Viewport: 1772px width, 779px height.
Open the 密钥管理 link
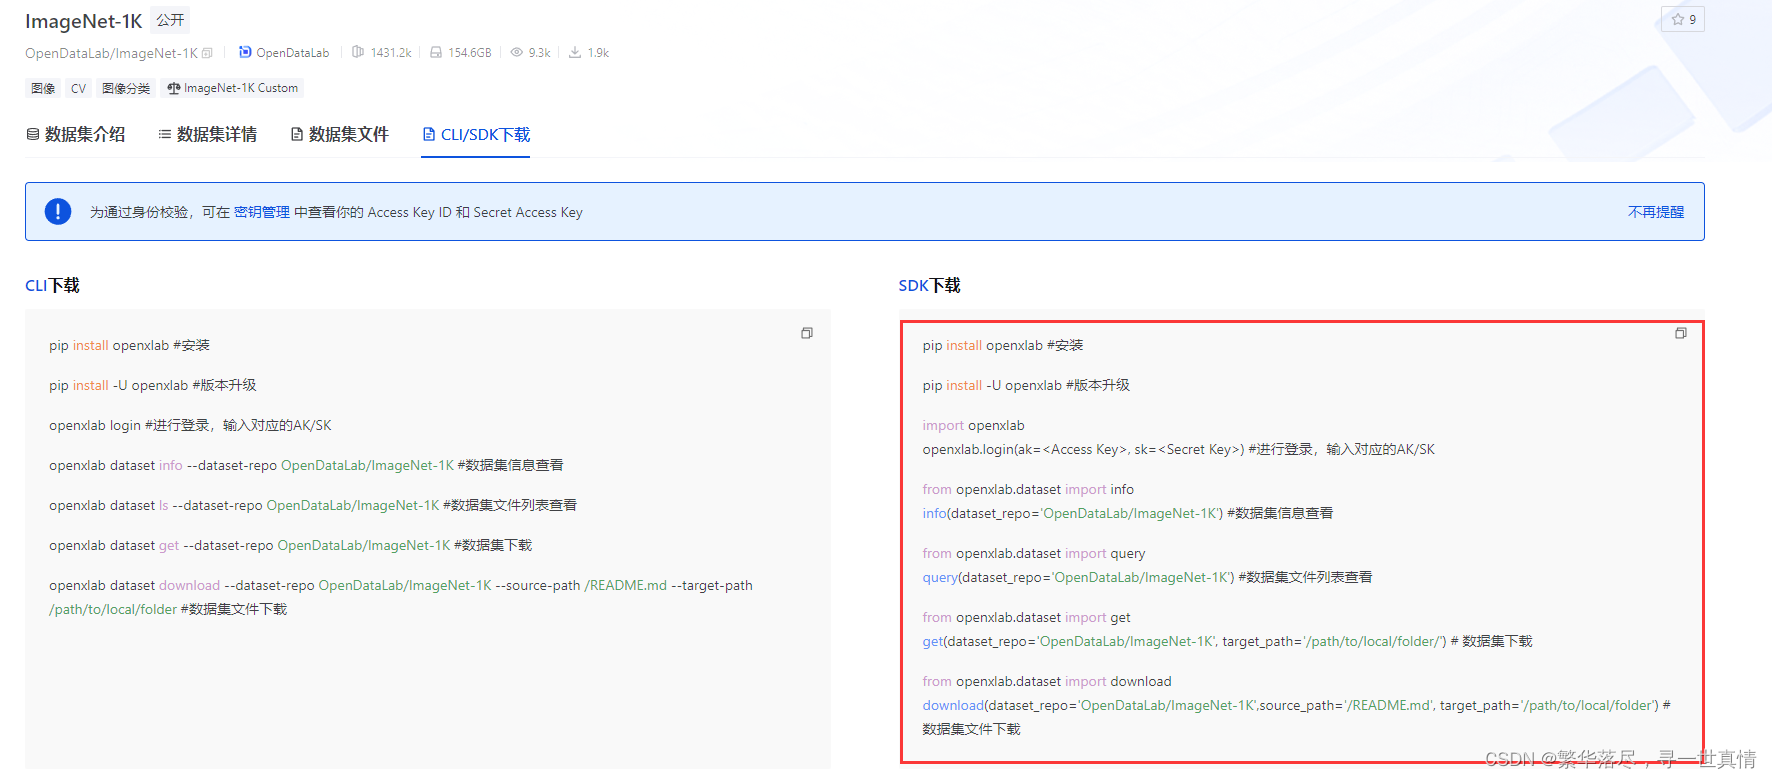point(262,212)
